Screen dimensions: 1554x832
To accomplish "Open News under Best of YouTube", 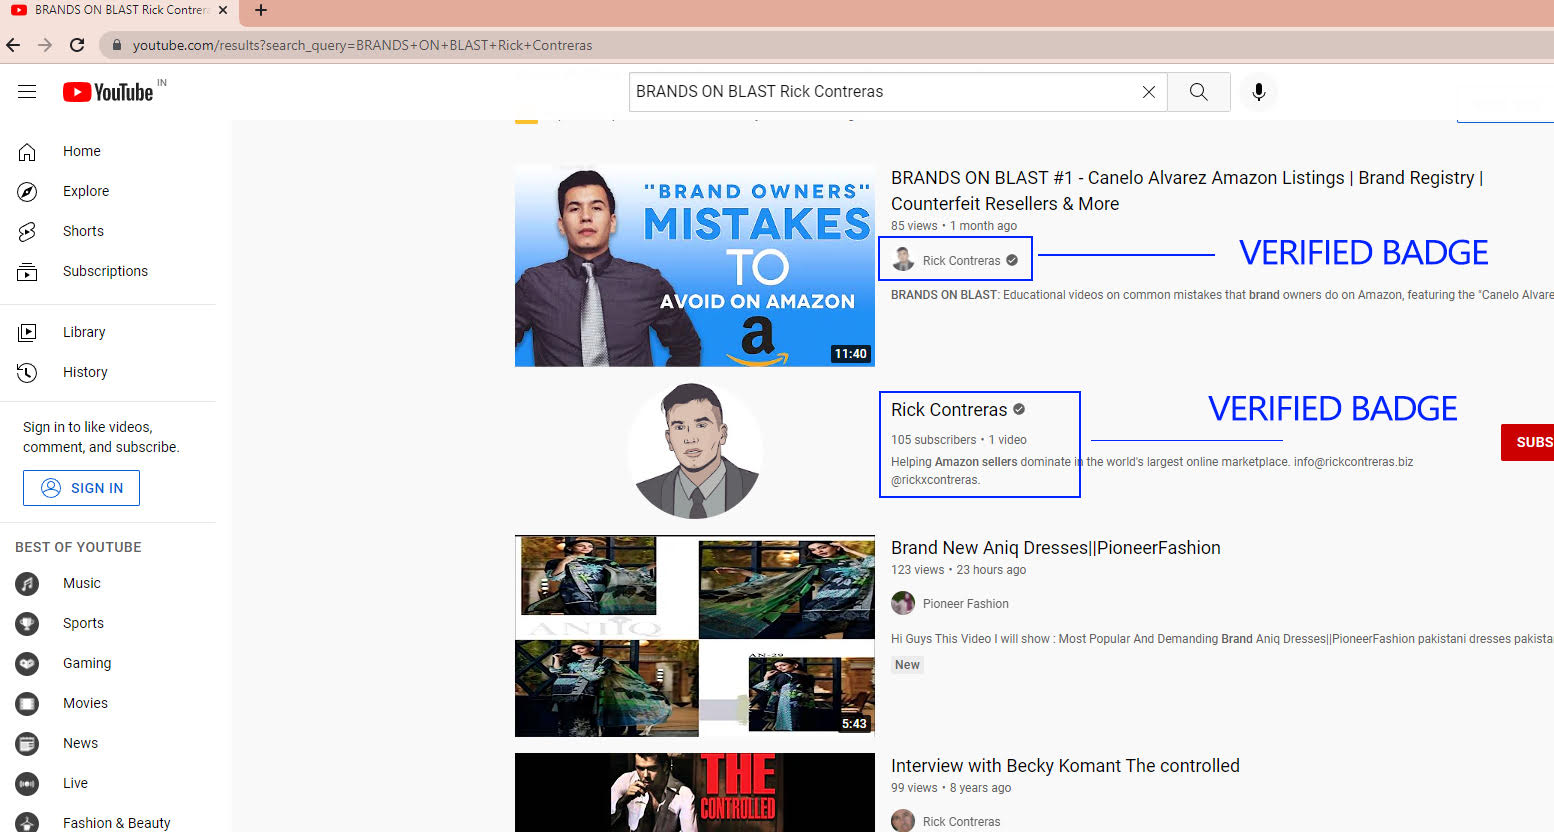I will click(x=108, y=743).
